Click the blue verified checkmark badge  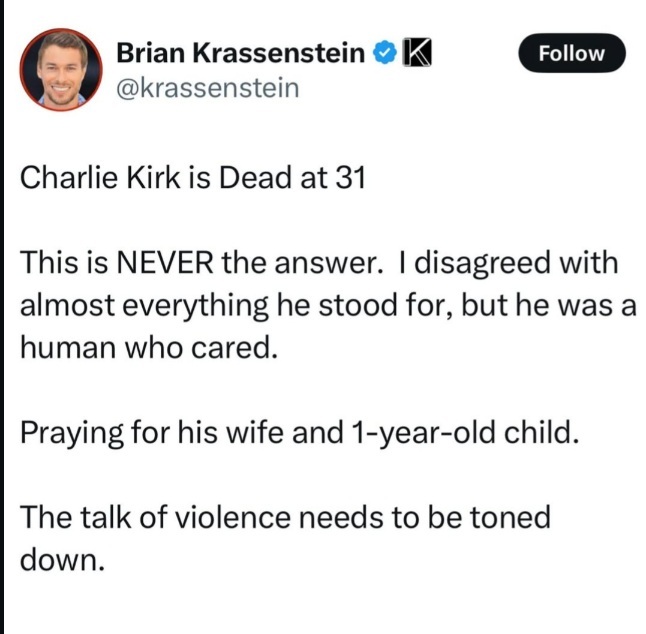(383, 52)
